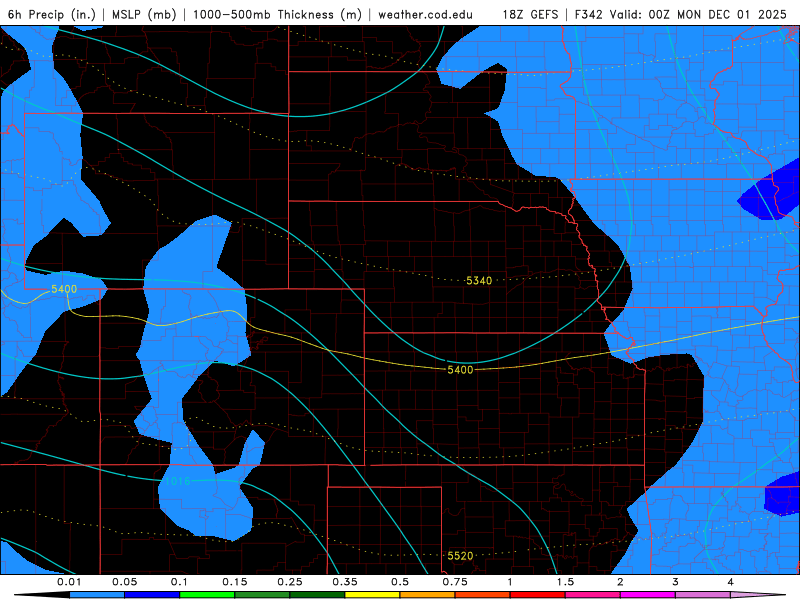Pick the yellow 0.35–0.5 color bar segment
Viewport: 800px width, 600px height.
[x=372, y=595]
